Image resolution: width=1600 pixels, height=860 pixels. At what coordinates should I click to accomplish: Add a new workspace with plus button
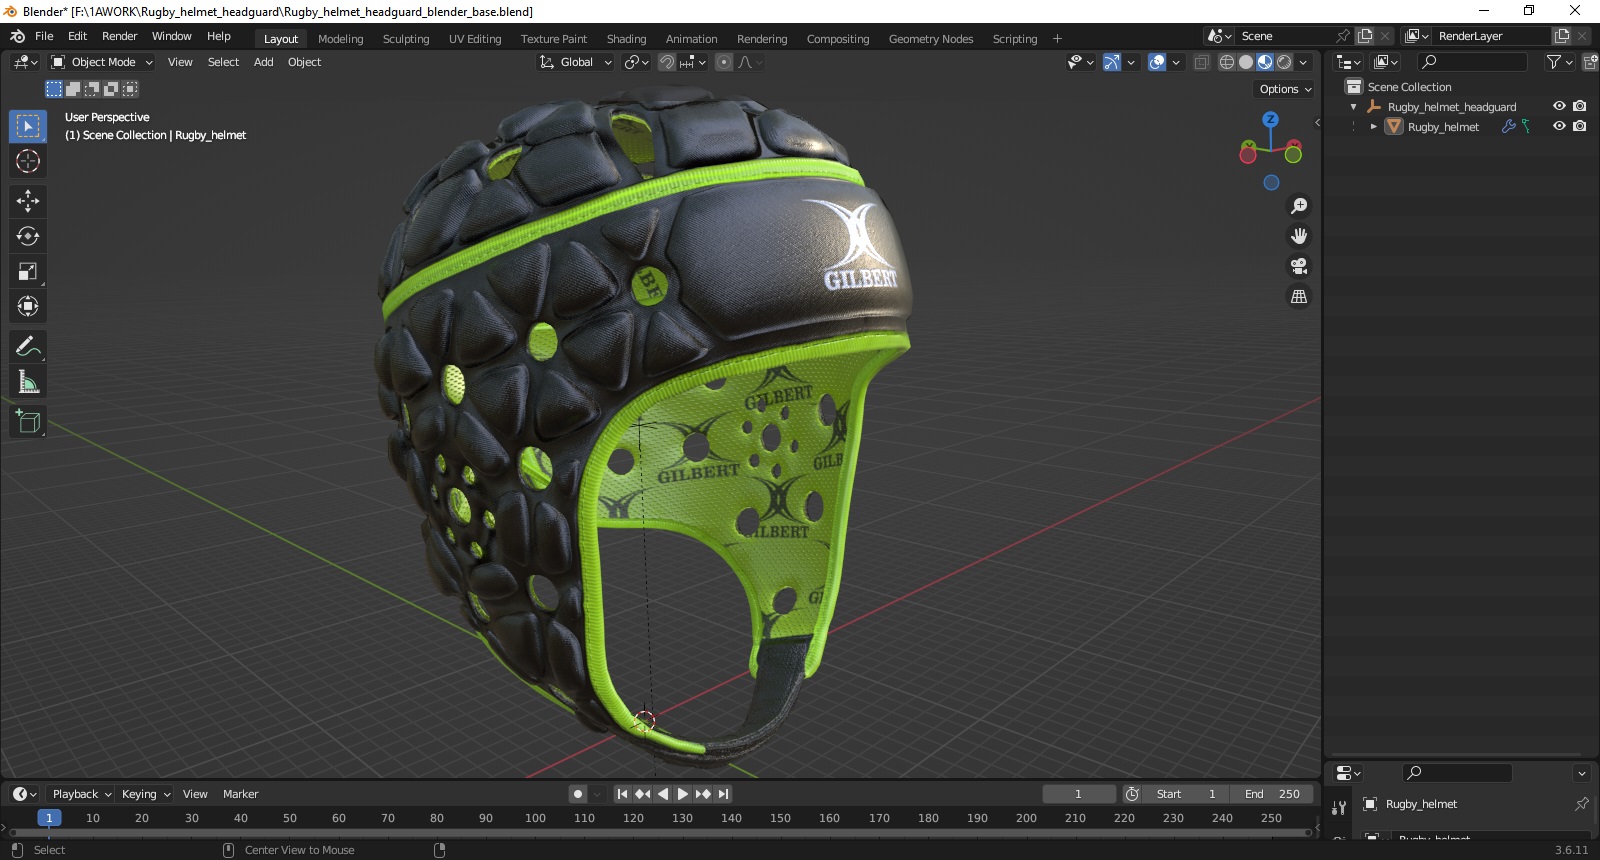(x=1057, y=39)
